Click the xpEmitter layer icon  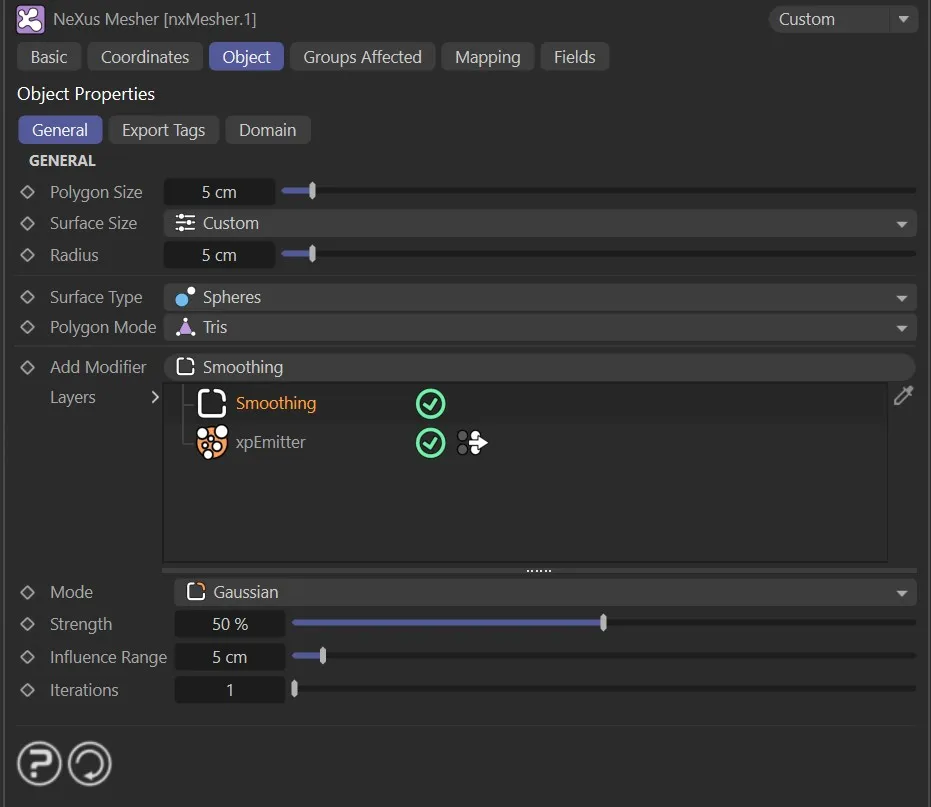[211, 443]
